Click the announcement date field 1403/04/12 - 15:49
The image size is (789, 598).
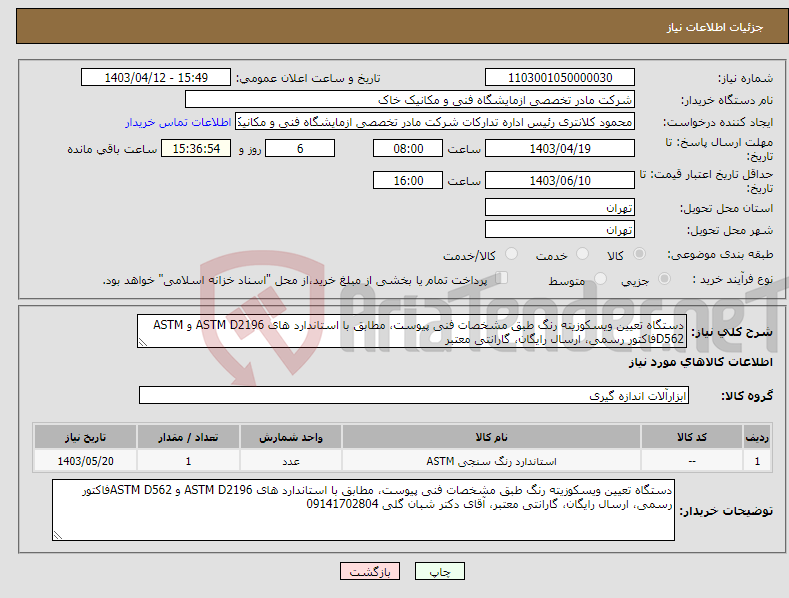click(x=155, y=78)
